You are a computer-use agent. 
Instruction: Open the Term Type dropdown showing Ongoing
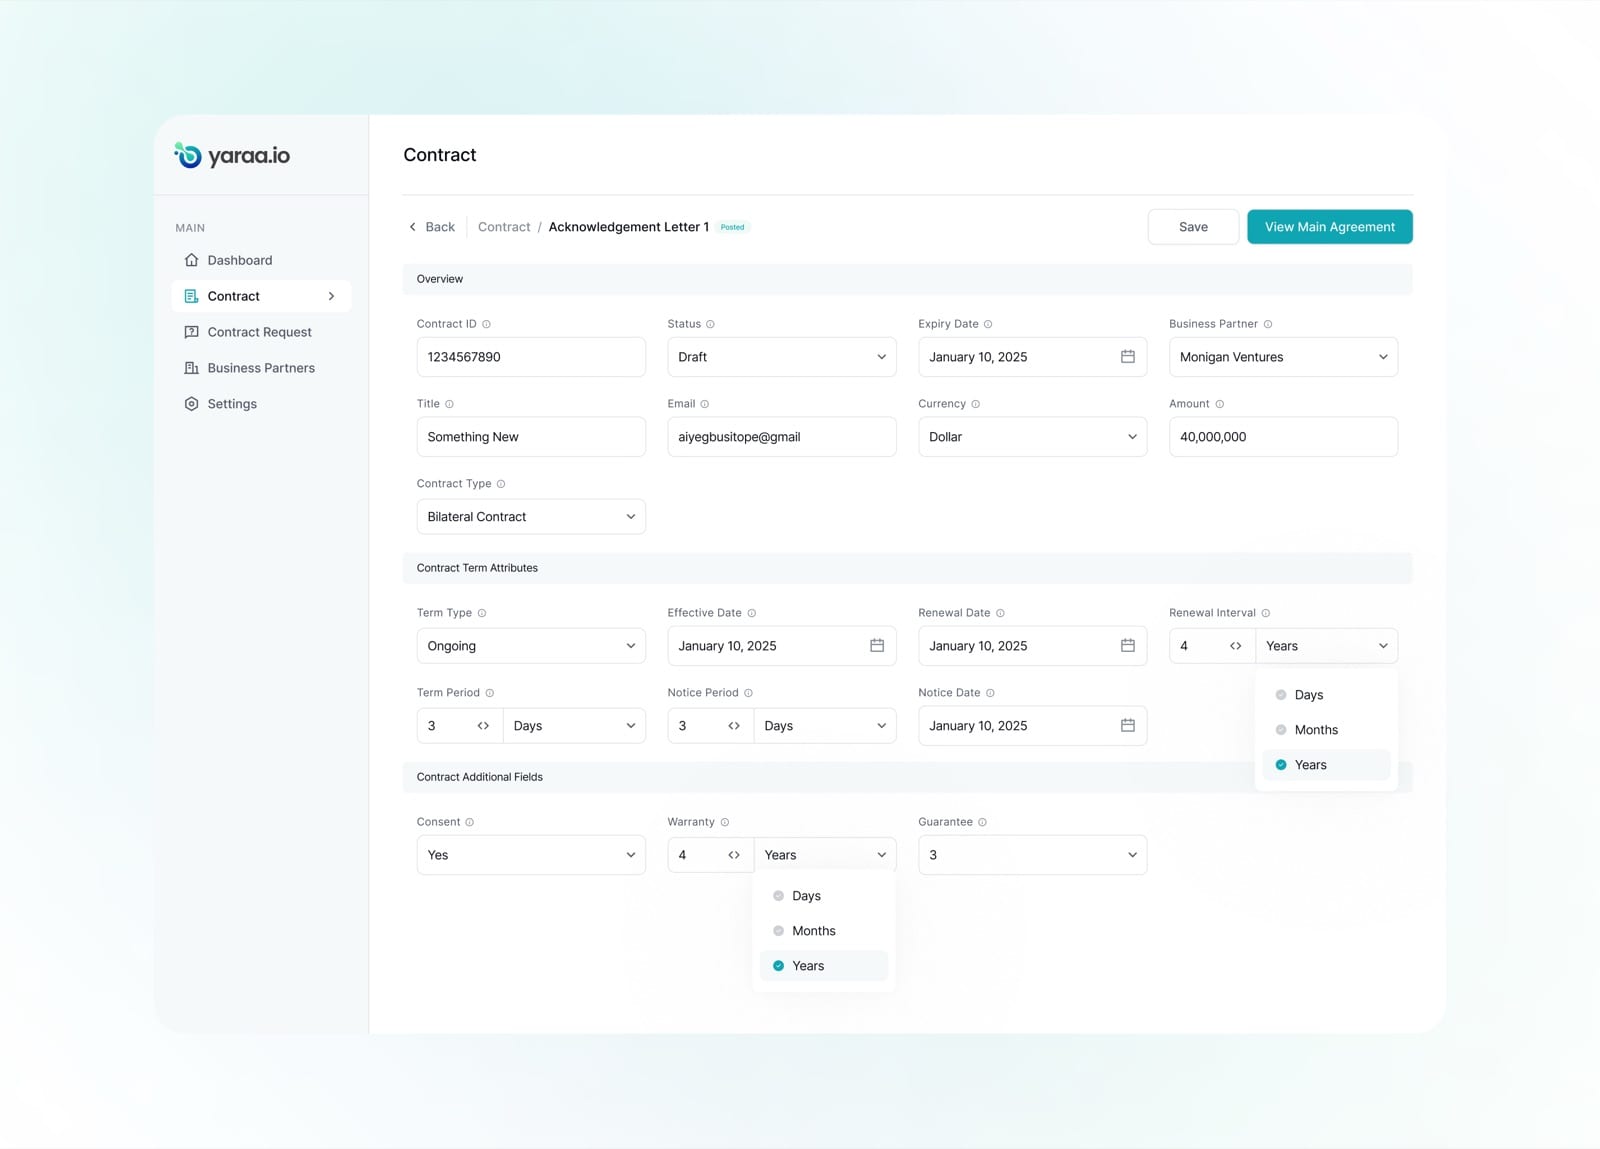click(x=531, y=646)
